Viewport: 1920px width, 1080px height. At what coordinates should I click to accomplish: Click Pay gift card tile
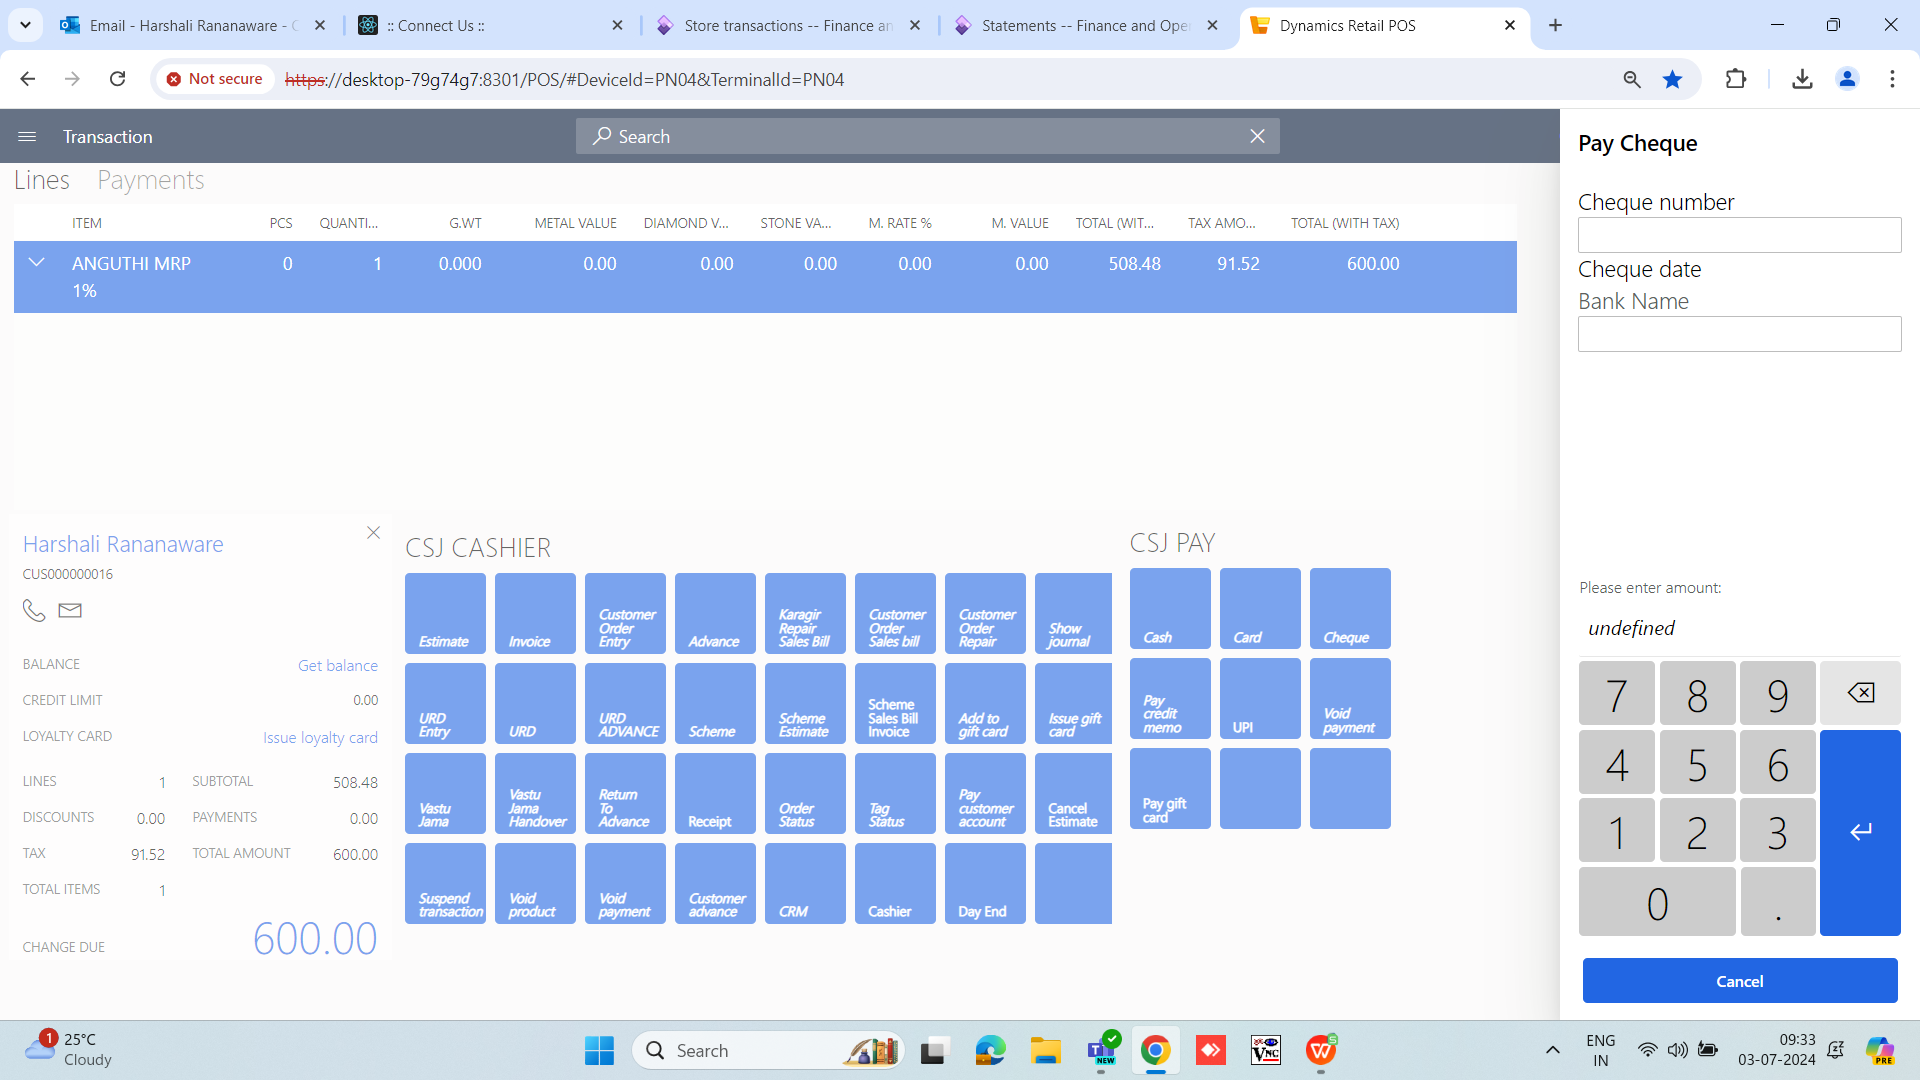pos(1170,788)
